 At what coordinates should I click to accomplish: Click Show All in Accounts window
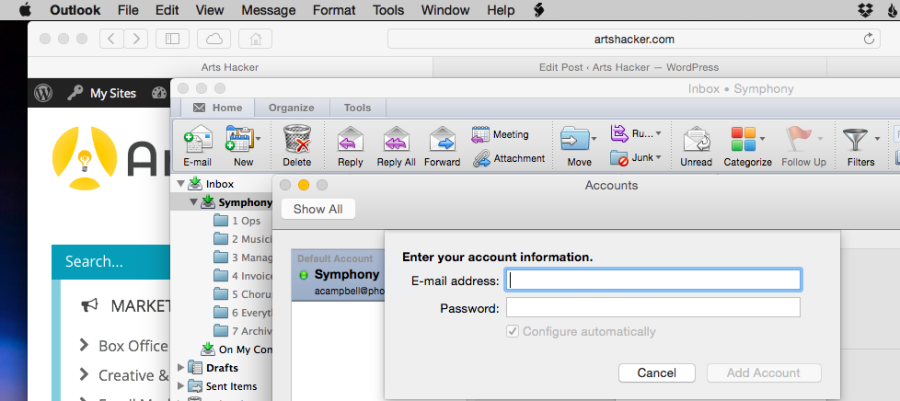318,209
